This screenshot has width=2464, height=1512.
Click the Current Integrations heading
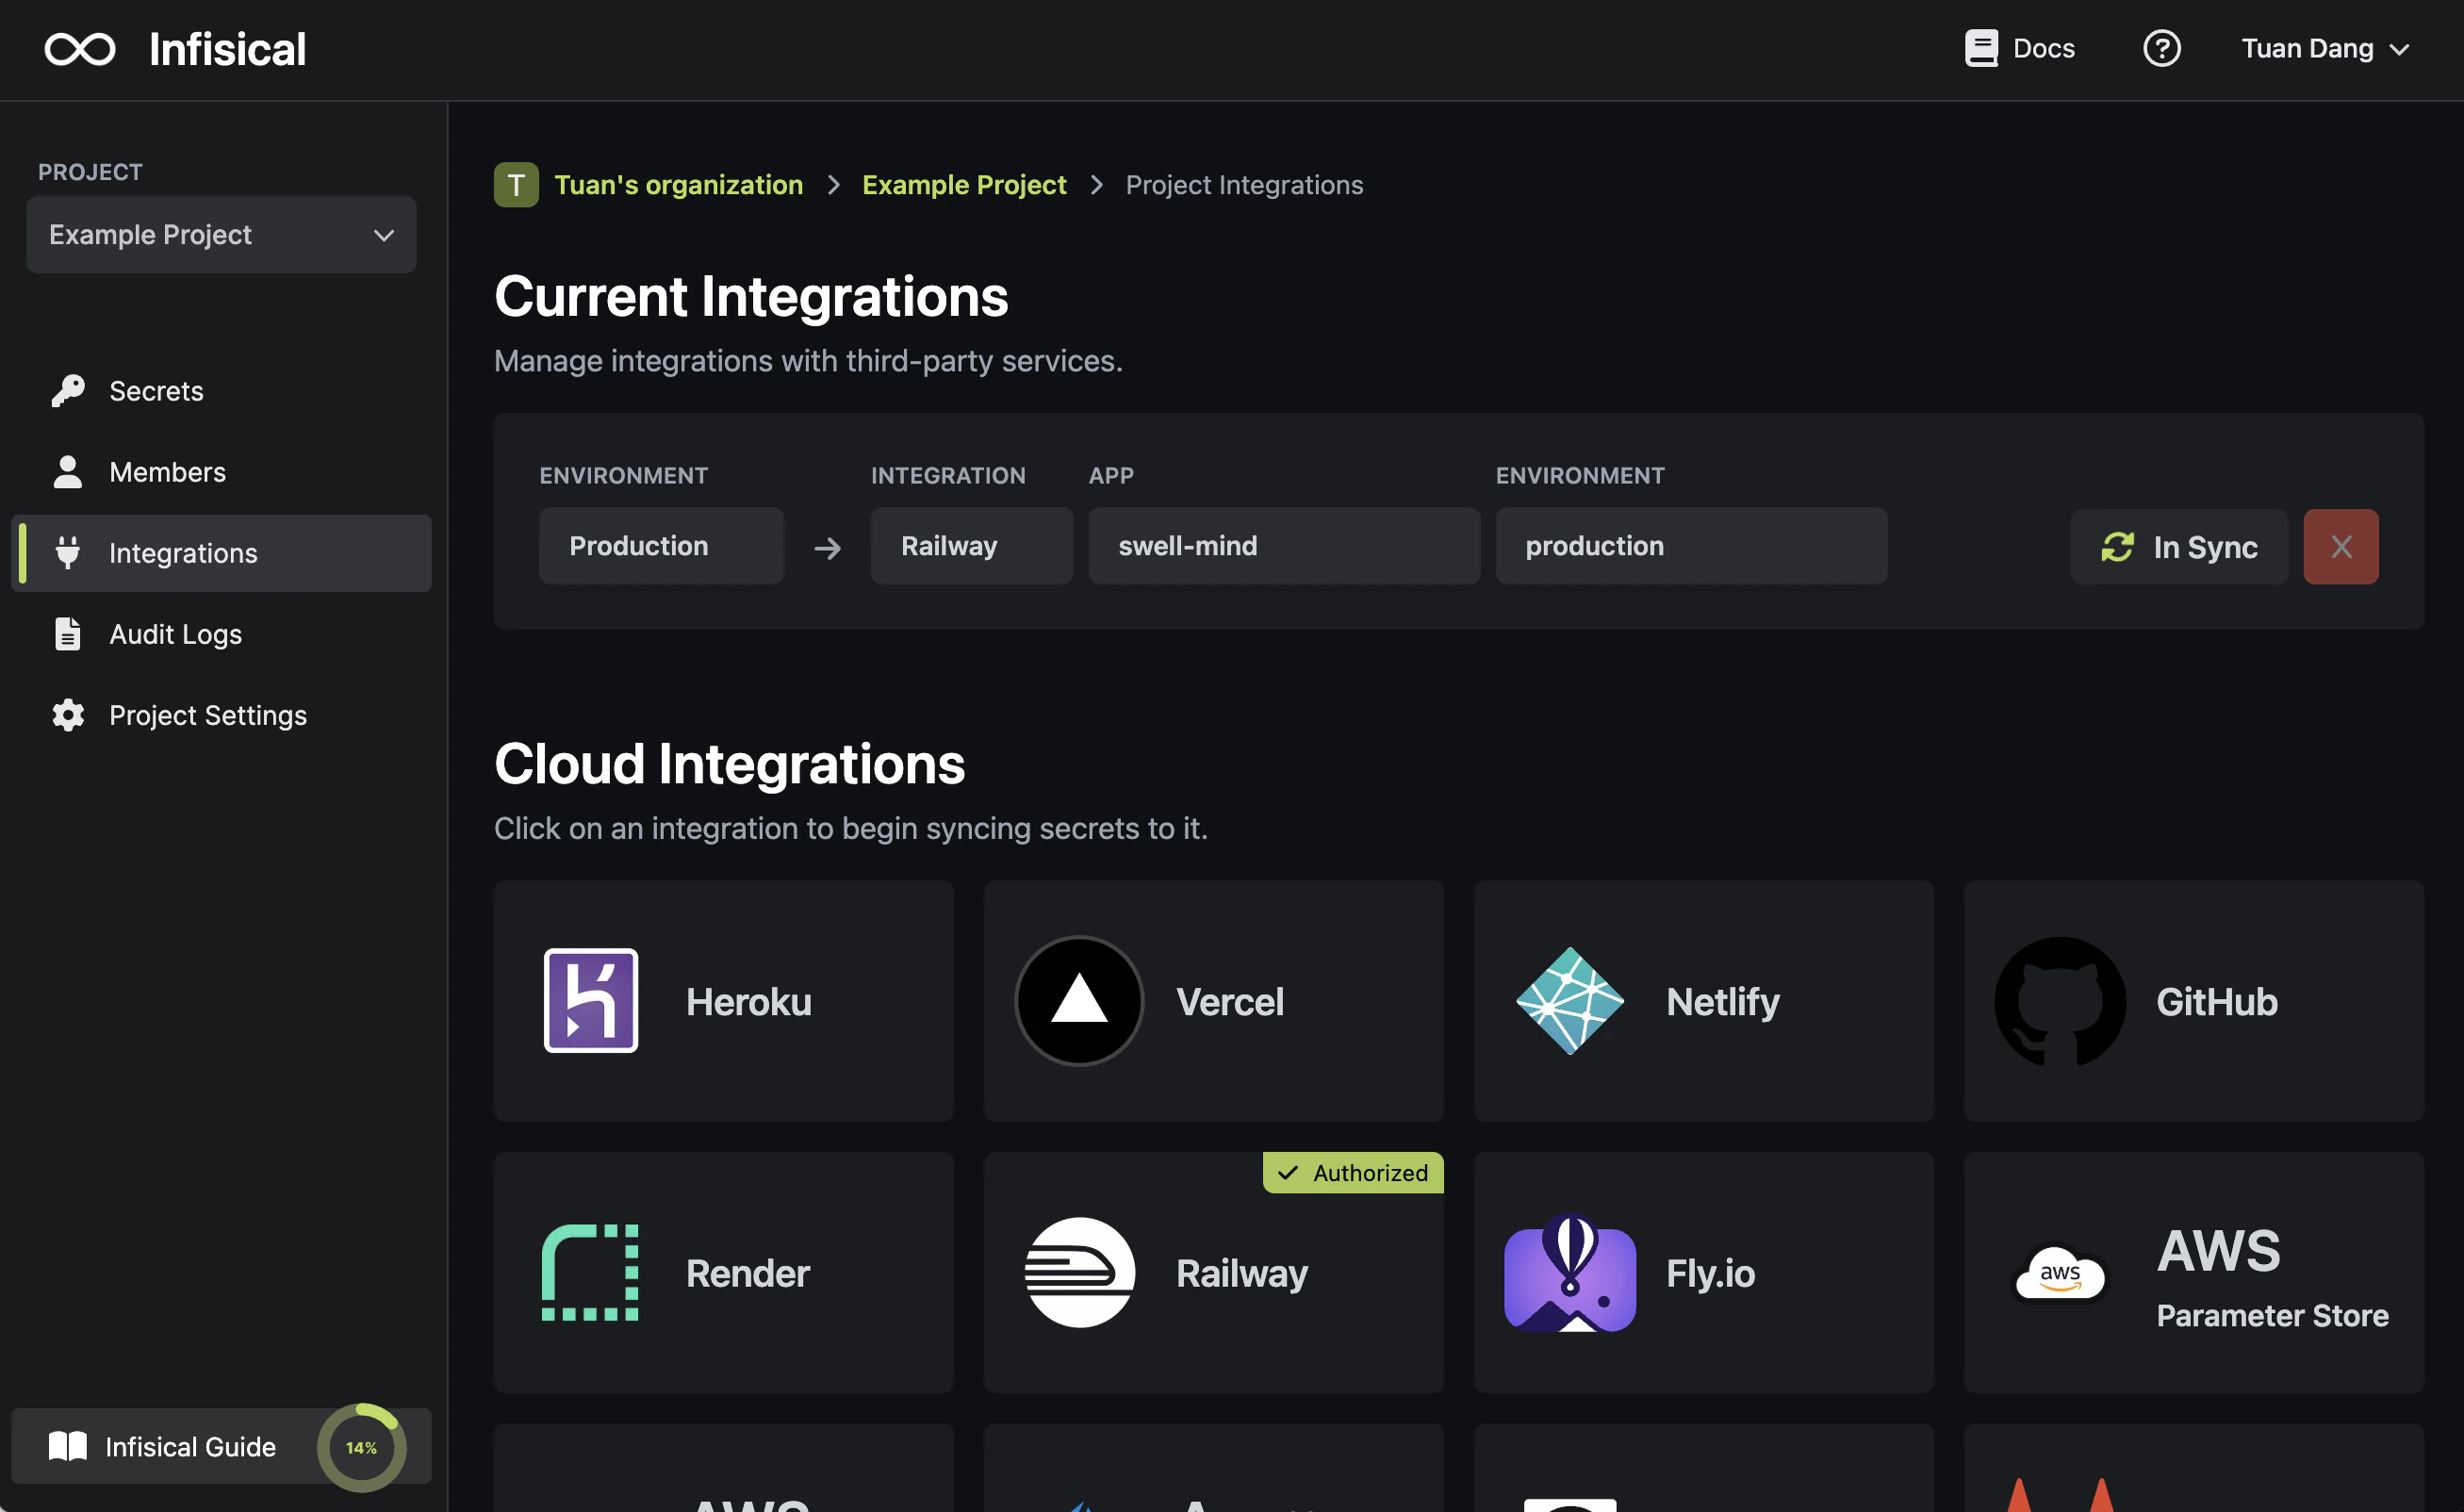click(x=751, y=297)
